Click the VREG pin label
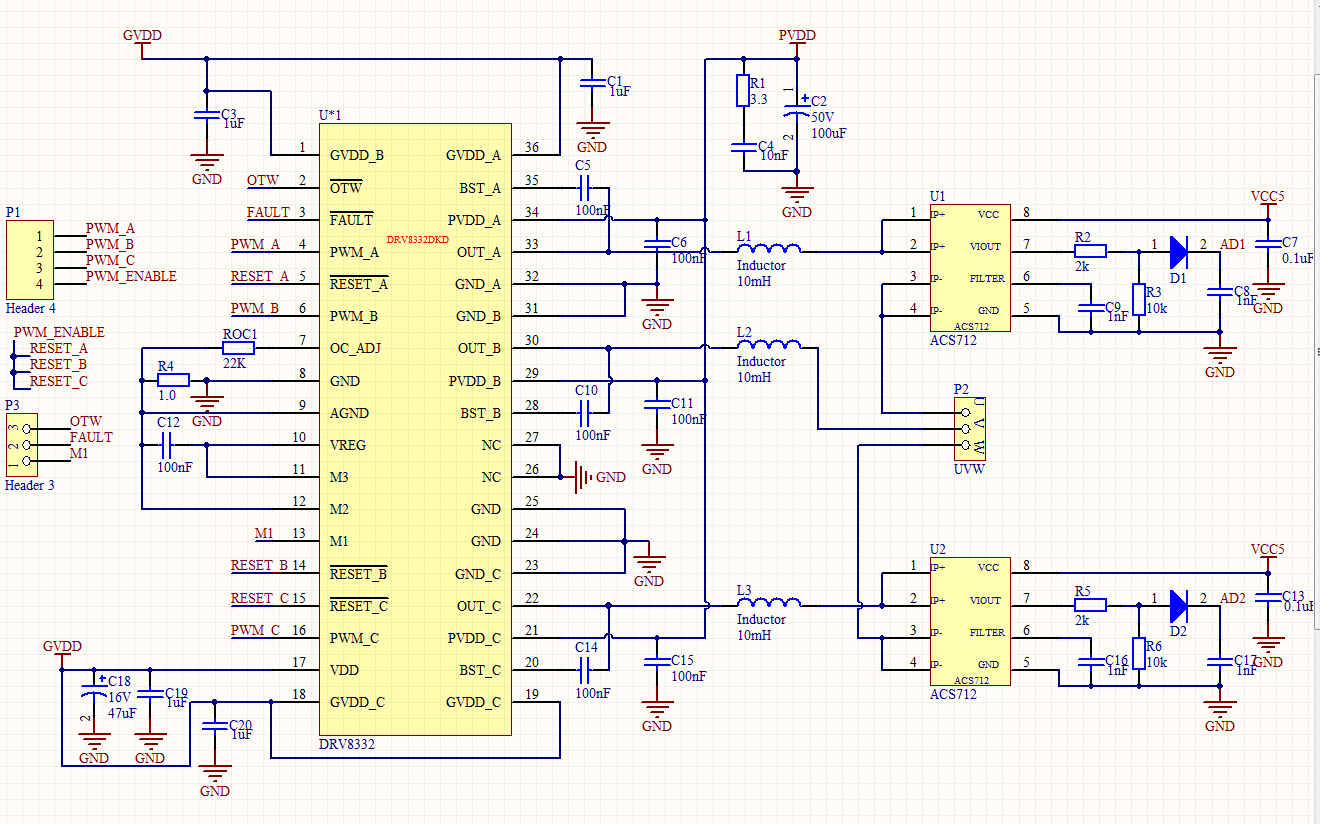Image resolution: width=1320 pixels, height=824 pixels. pos(348,445)
